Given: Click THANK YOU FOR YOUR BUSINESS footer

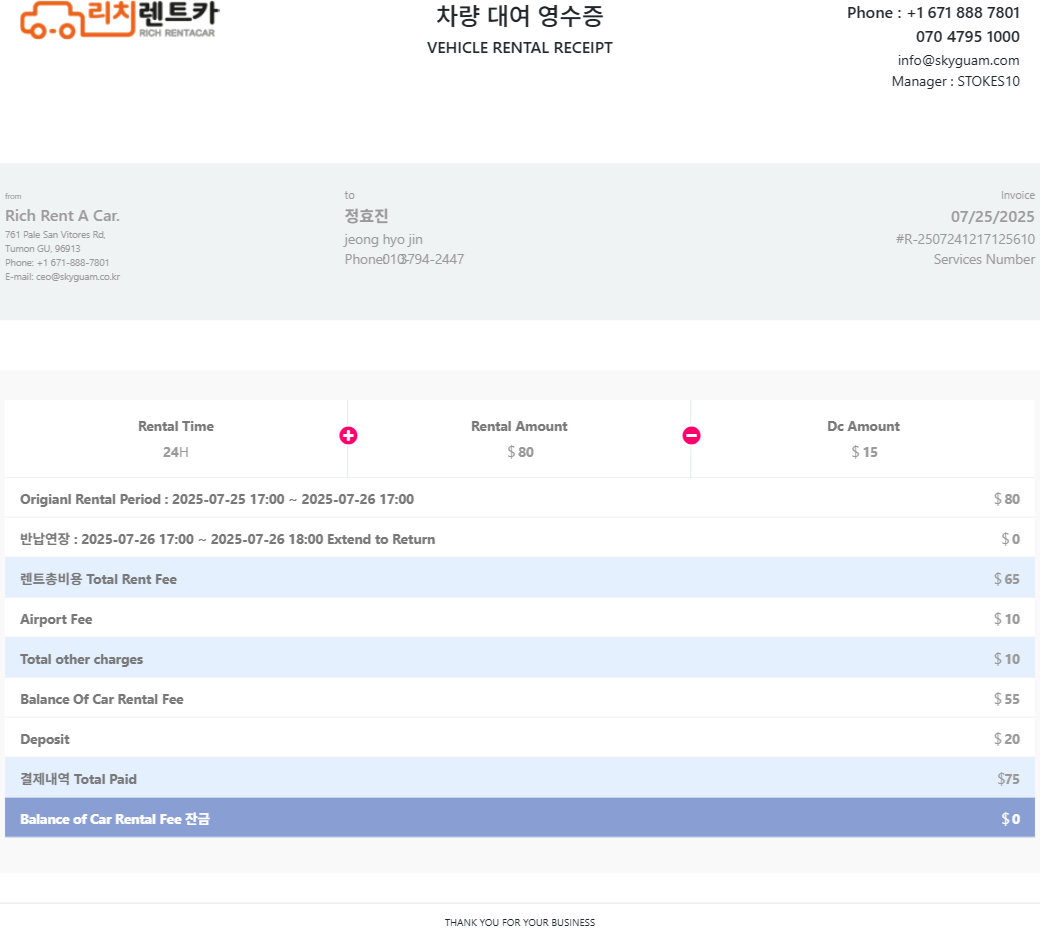Looking at the screenshot, I should point(520,922).
